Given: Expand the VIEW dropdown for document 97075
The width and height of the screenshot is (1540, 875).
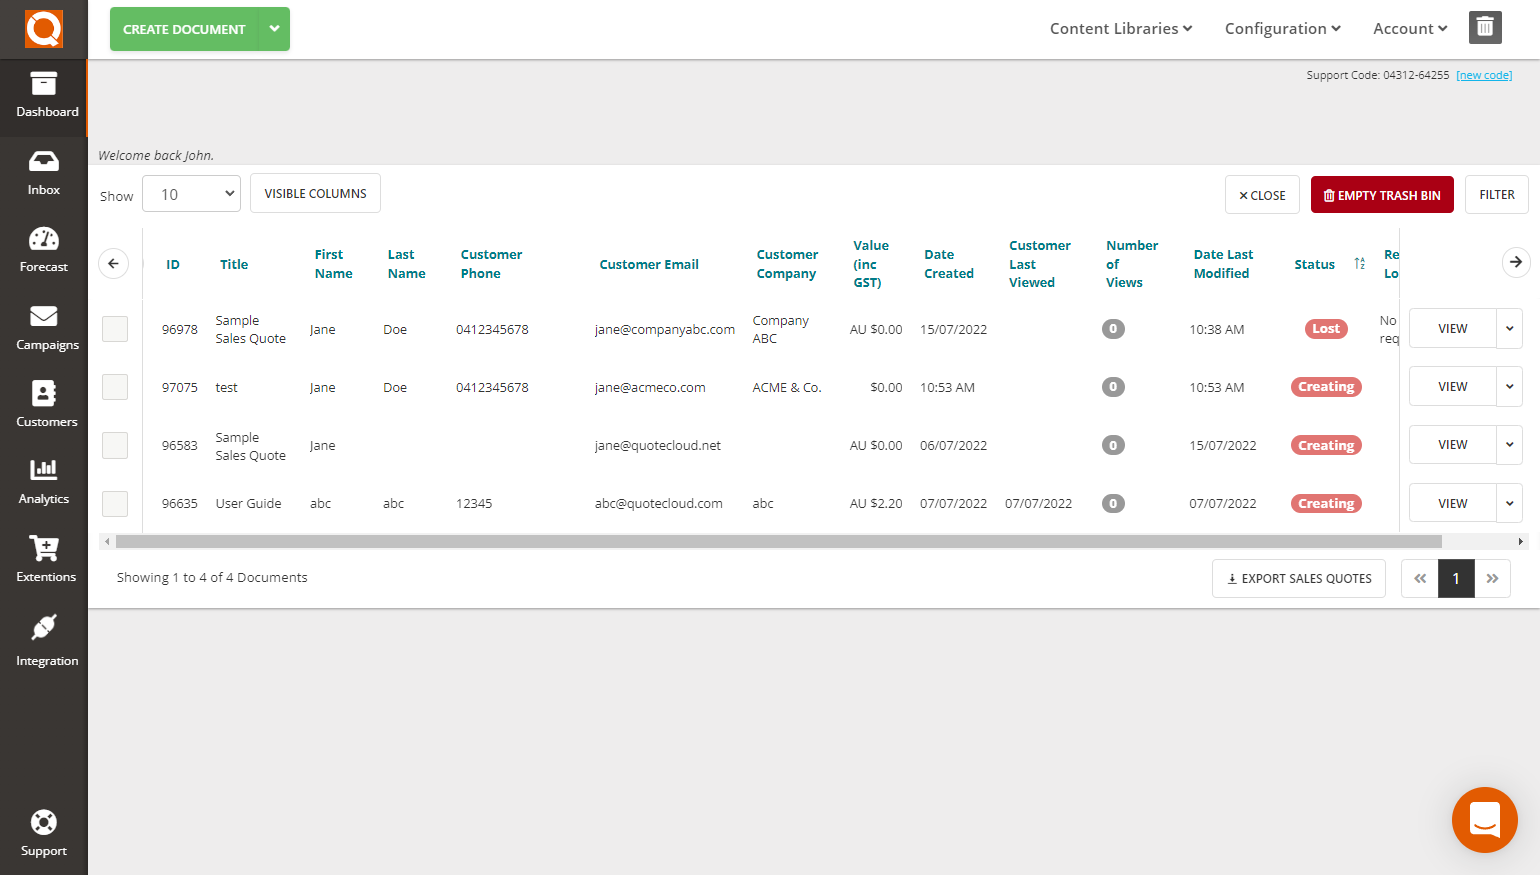Looking at the screenshot, I should tap(1510, 386).
